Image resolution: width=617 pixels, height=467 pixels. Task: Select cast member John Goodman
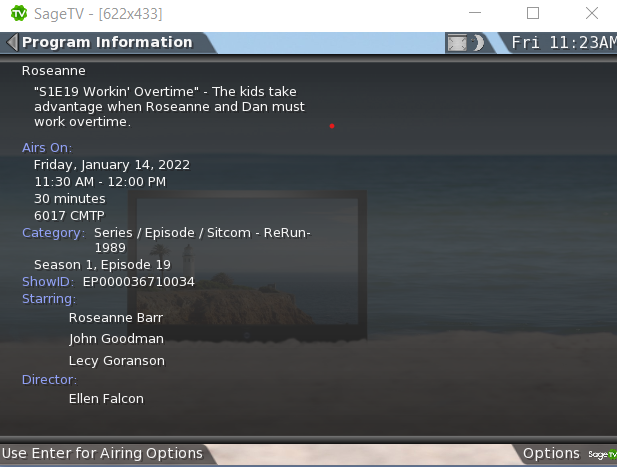tap(116, 339)
